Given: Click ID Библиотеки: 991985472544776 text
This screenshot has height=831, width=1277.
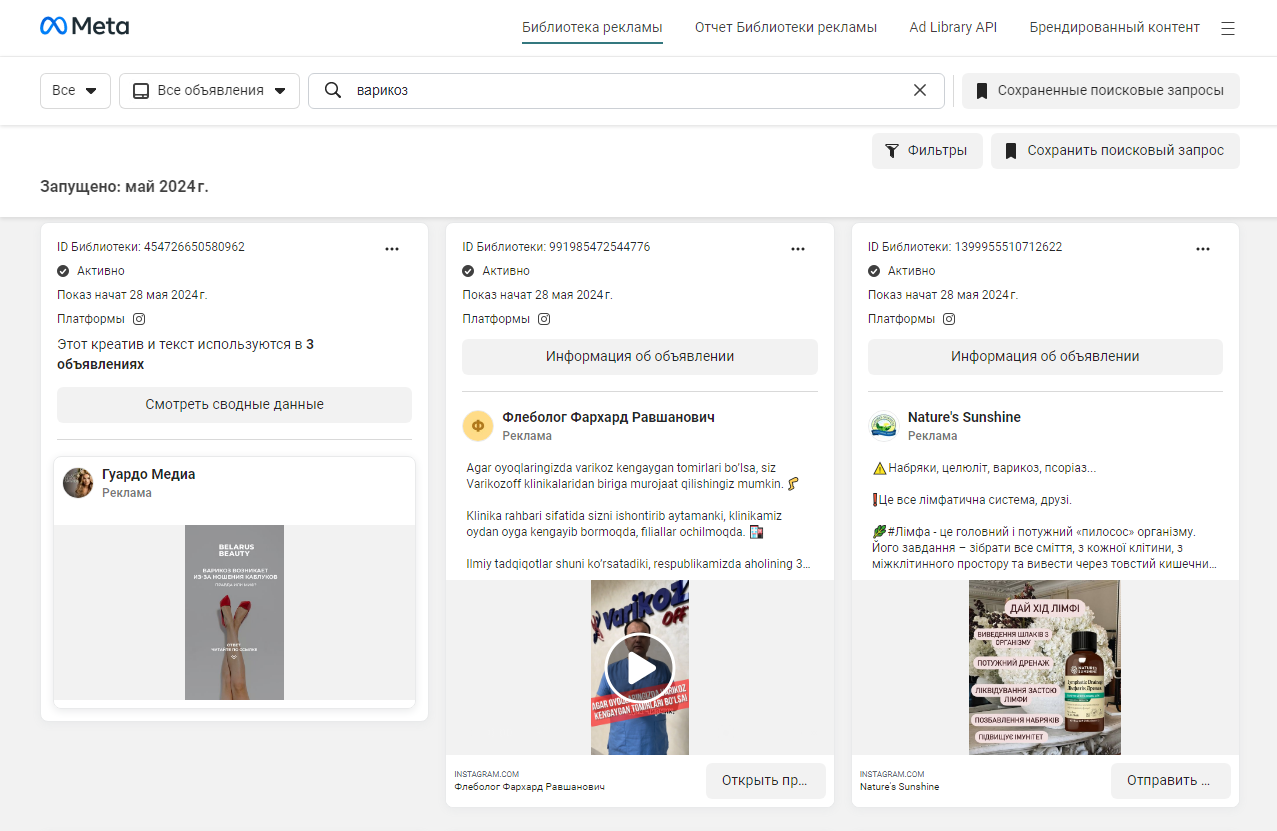Looking at the screenshot, I should point(556,247).
